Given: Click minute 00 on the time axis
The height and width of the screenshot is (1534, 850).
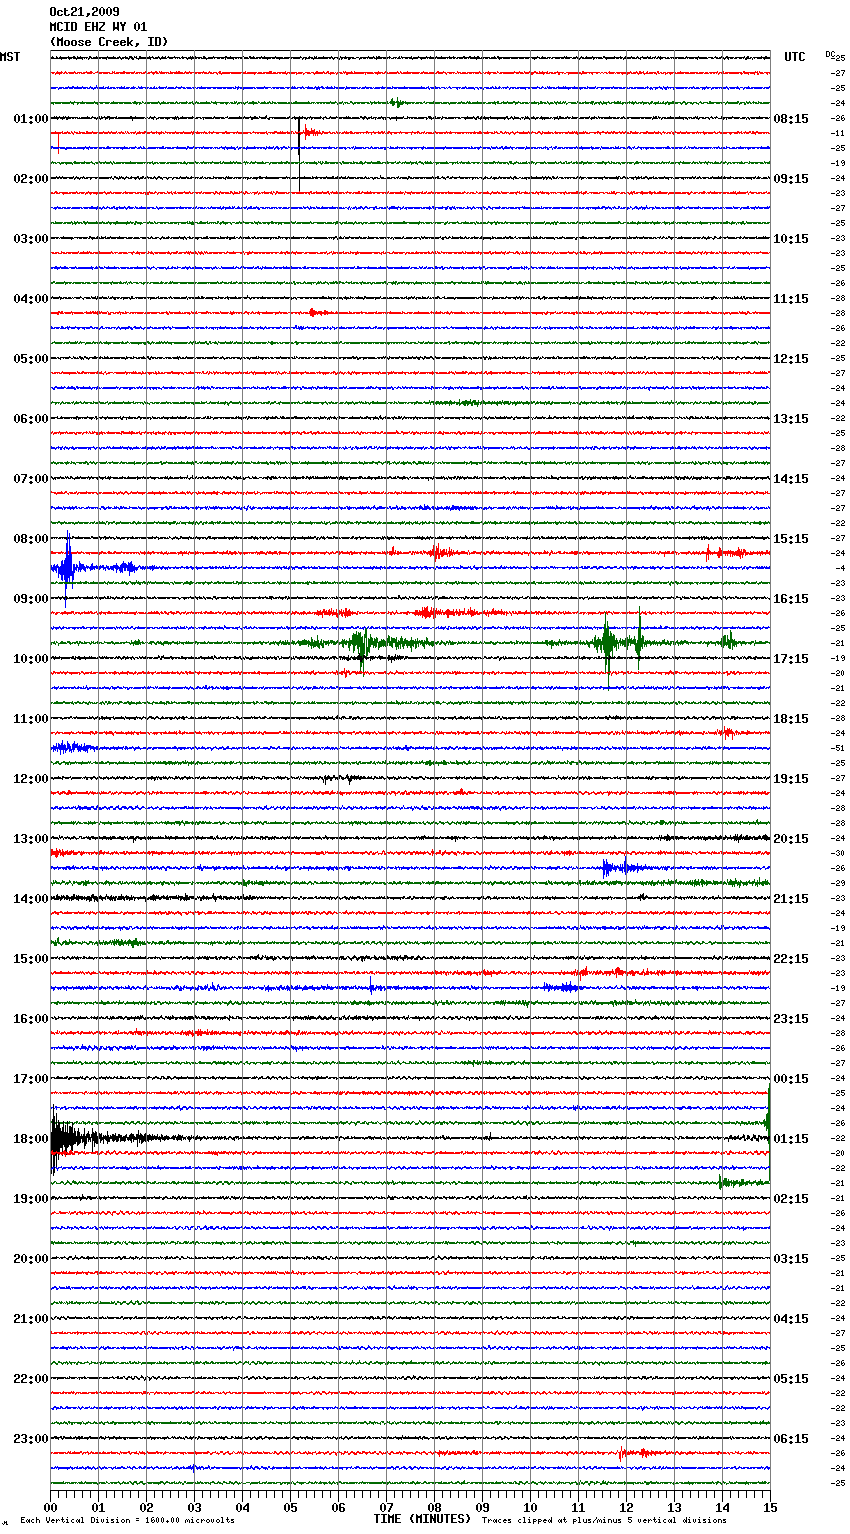Looking at the screenshot, I should pyautogui.click(x=51, y=1507).
